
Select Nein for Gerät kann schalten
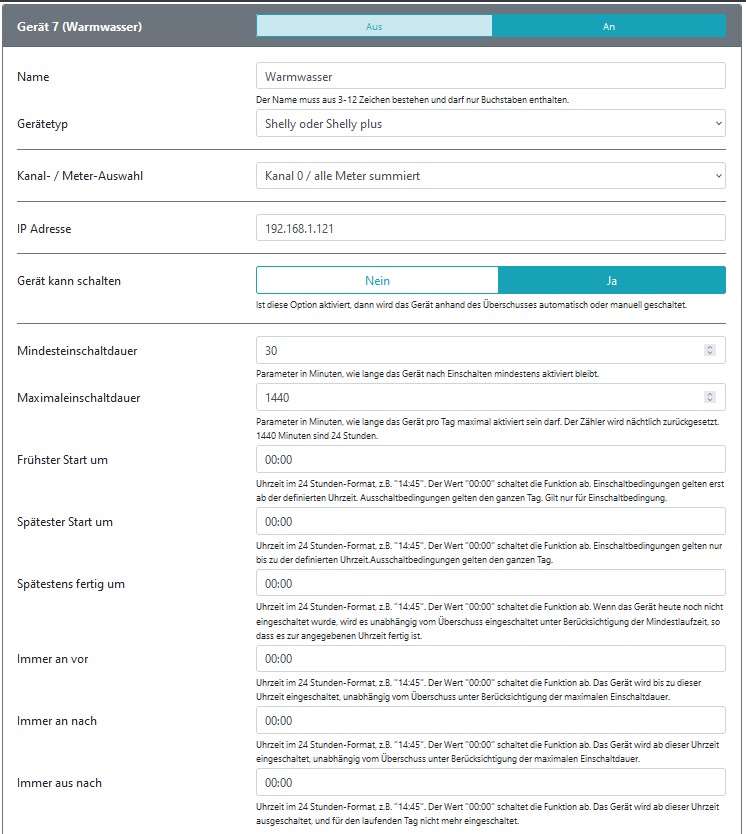pos(377,281)
